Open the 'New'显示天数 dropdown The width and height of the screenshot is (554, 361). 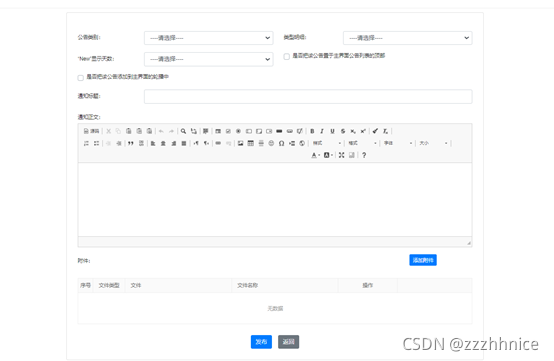pos(208,59)
